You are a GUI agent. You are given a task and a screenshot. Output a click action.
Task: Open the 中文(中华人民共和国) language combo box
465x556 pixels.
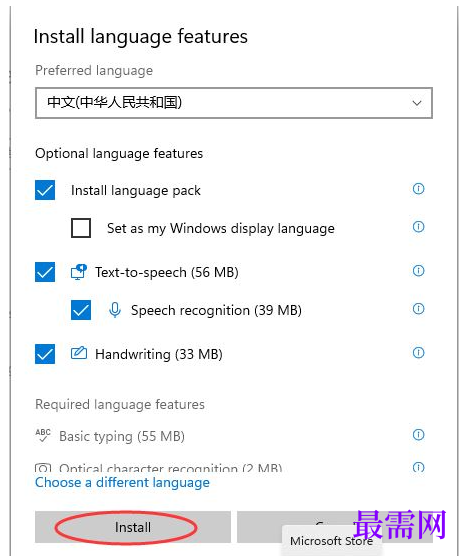(234, 103)
